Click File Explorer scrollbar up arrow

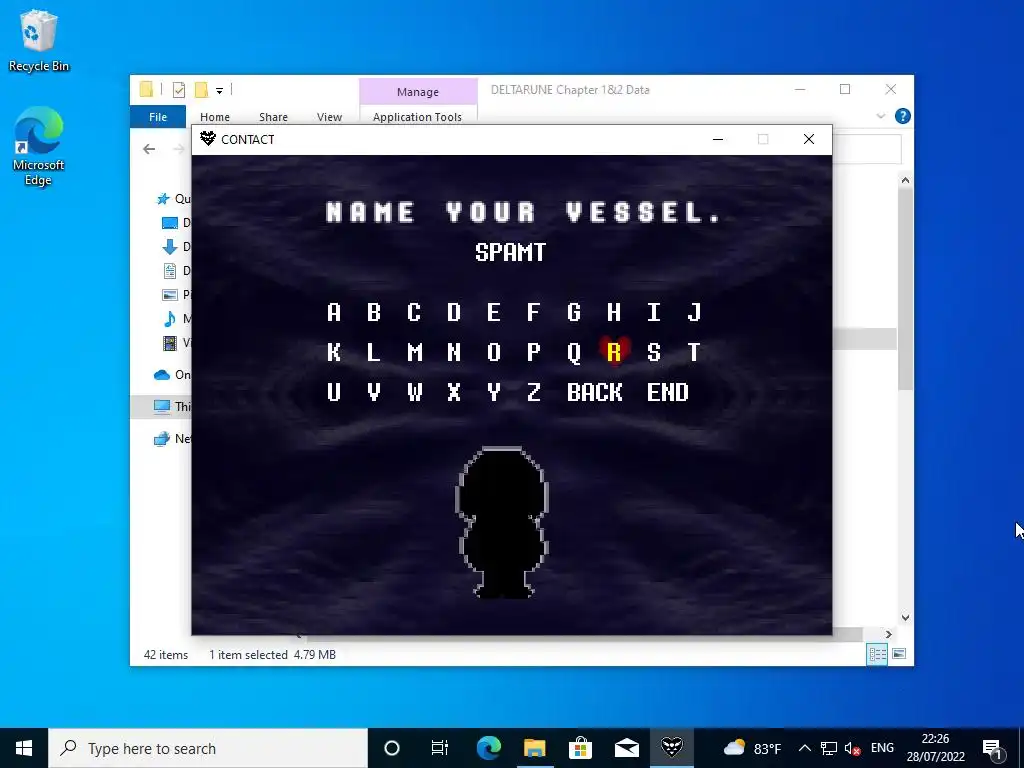(905, 180)
